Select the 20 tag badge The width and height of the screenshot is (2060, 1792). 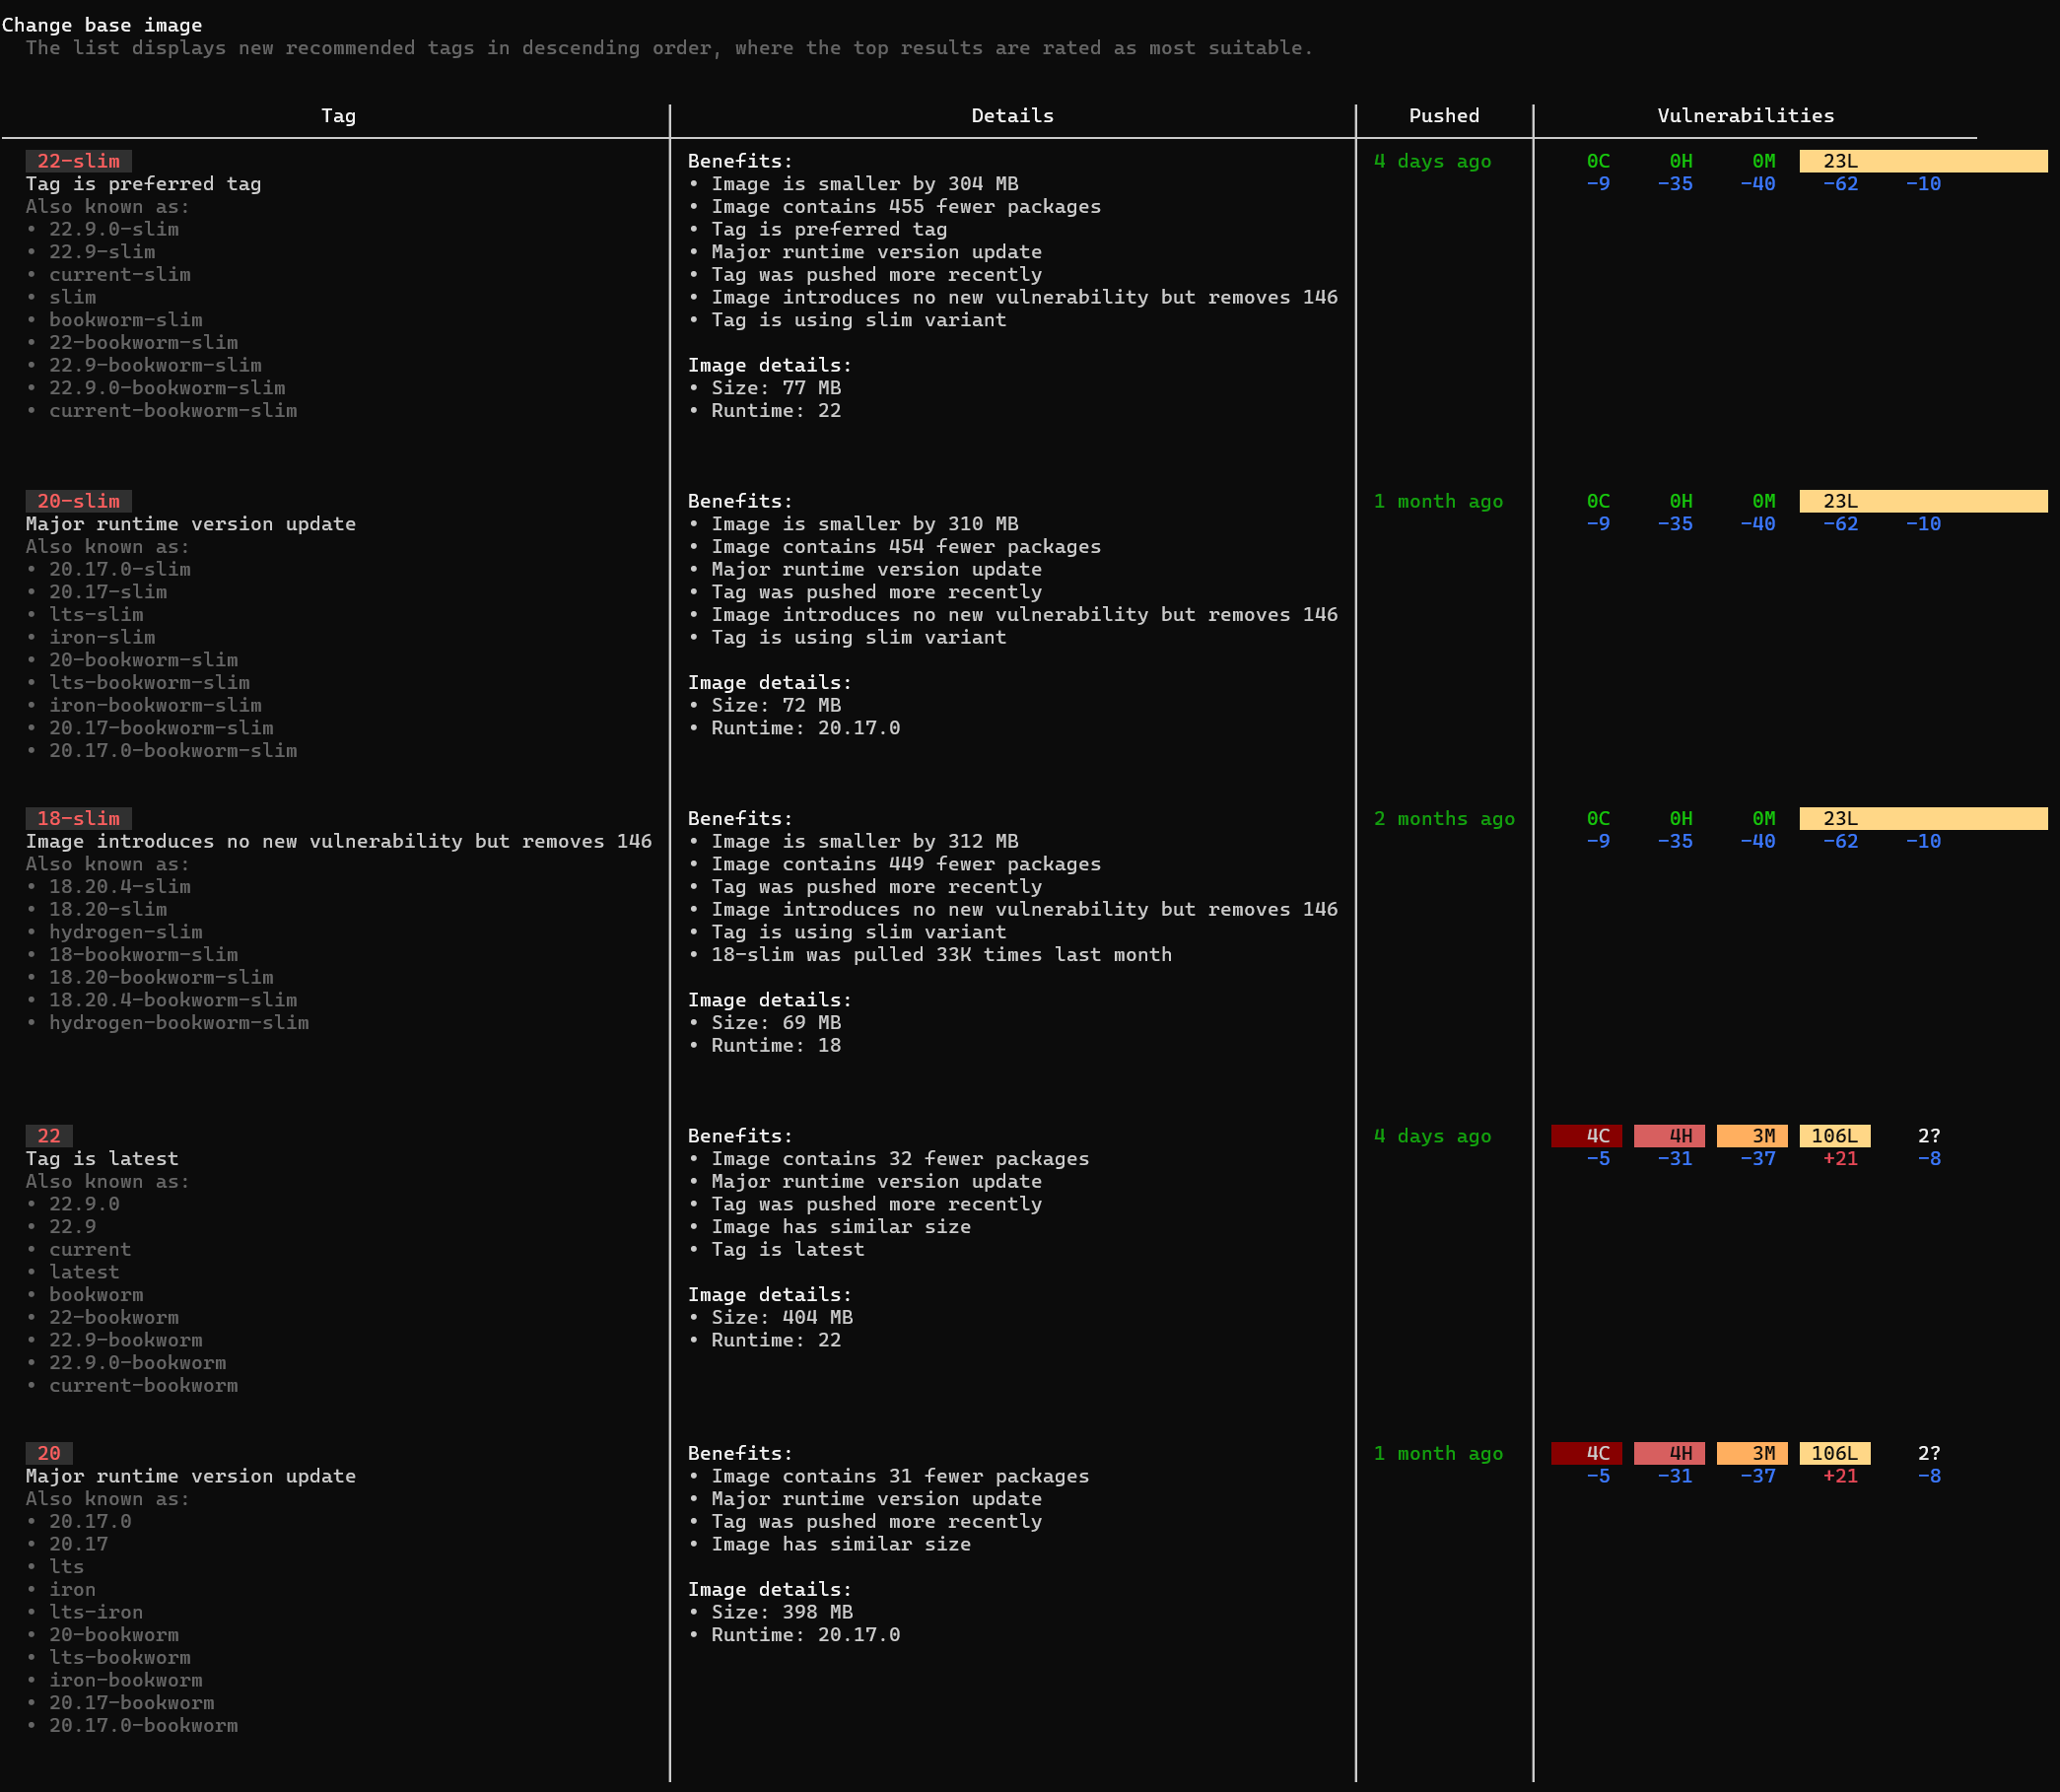[49, 1453]
